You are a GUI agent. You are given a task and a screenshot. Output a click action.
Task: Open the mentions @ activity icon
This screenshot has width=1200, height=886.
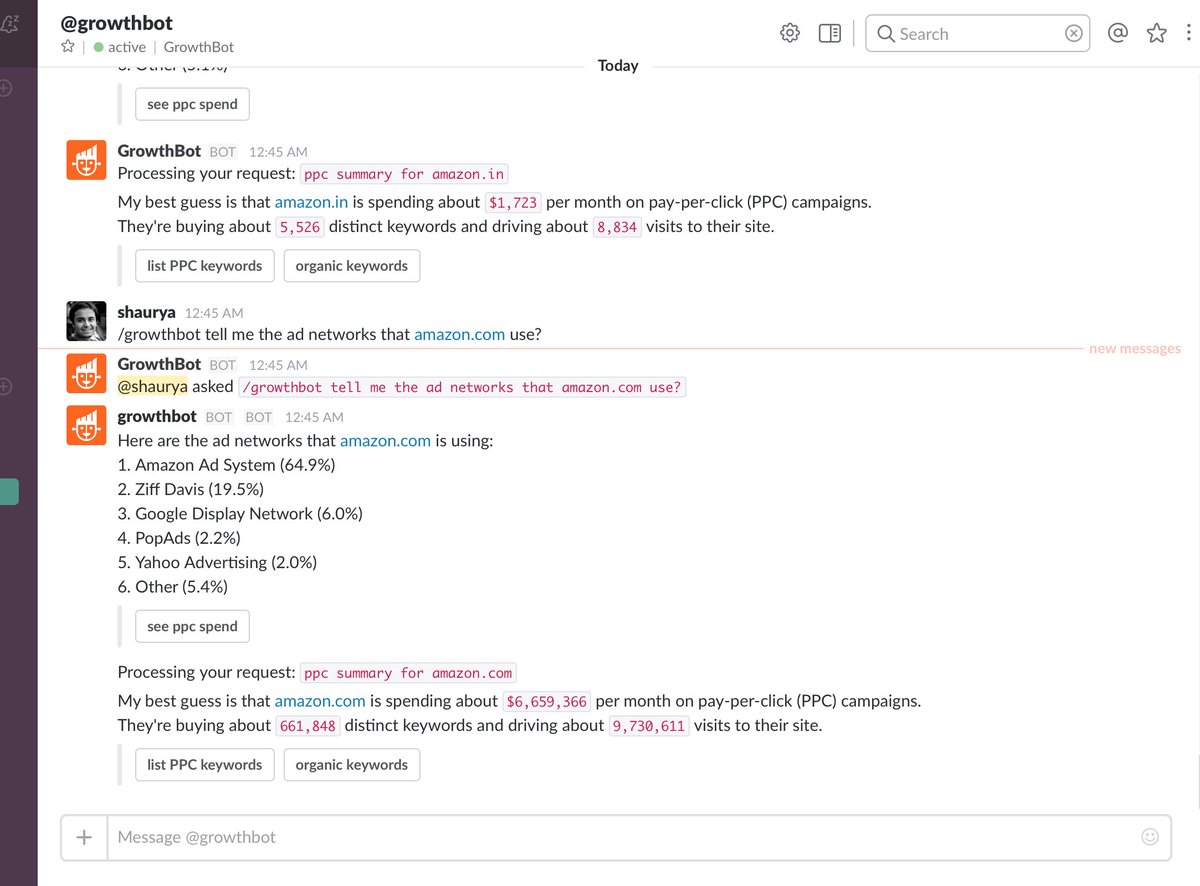pyautogui.click(x=1118, y=33)
